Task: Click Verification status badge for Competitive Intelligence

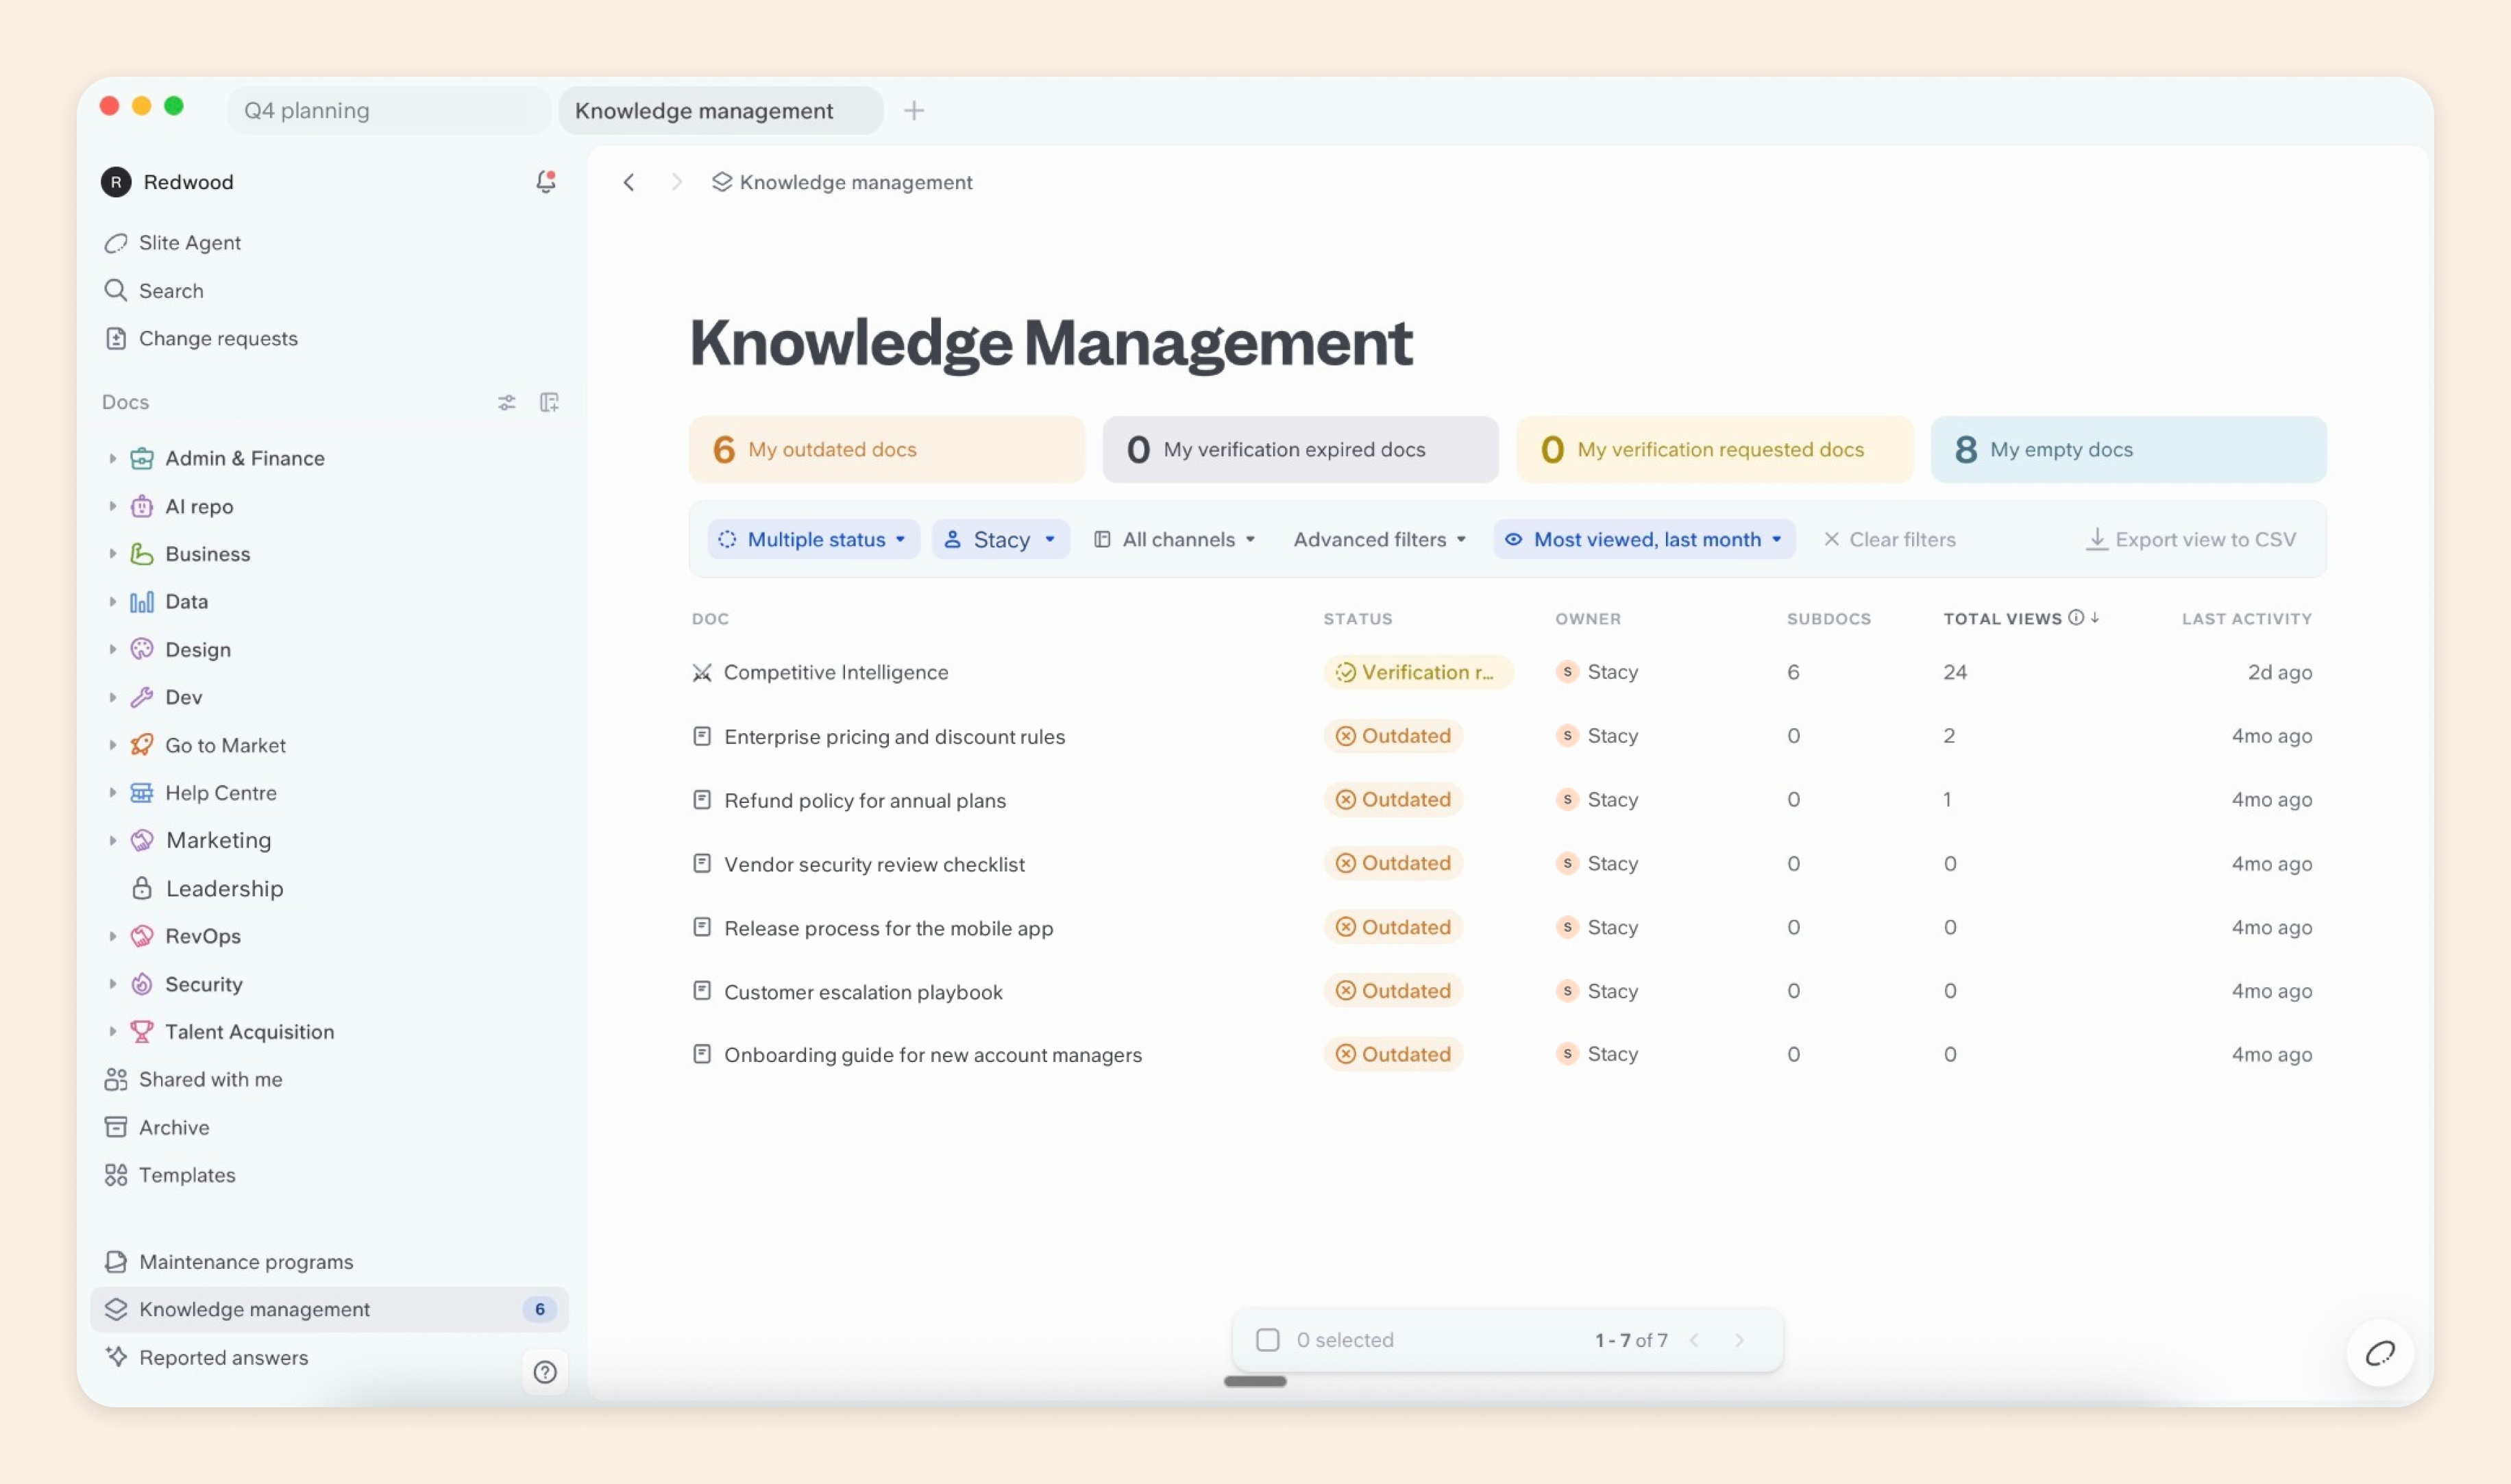Action: click(x=1418, y=672)
